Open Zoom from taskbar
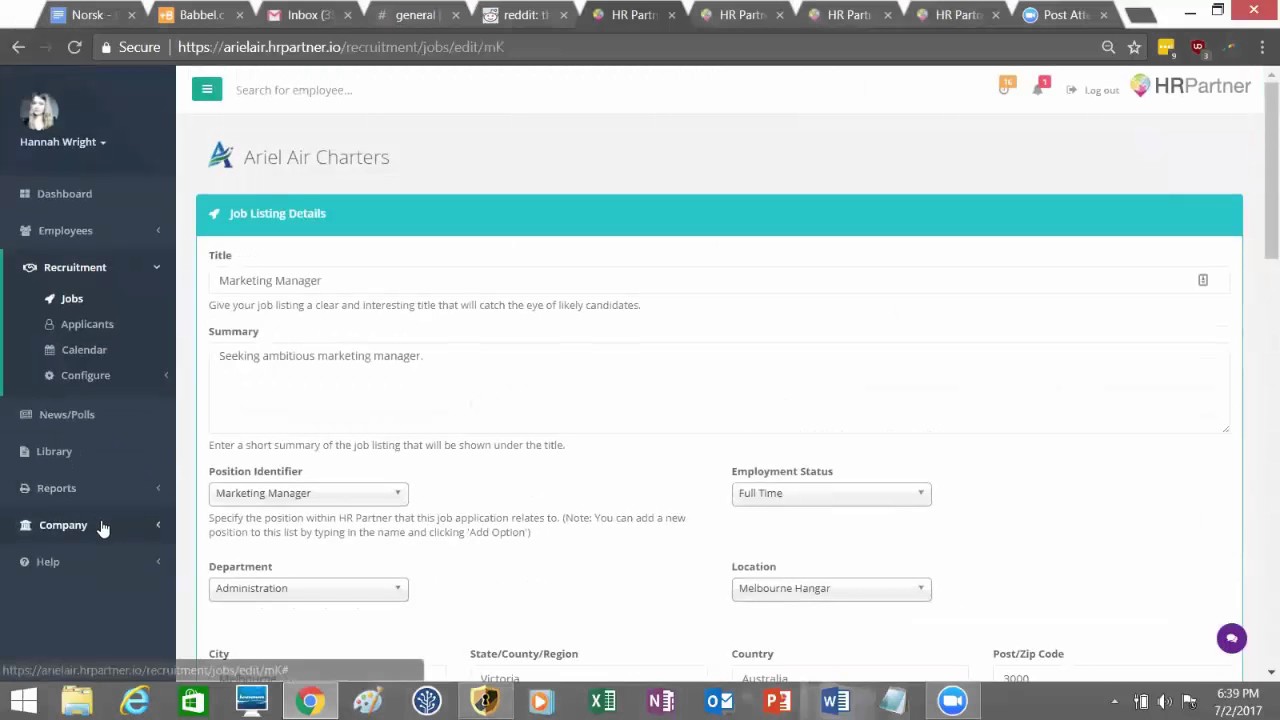This screenshot has width=1280, height=720. [952, 701]
